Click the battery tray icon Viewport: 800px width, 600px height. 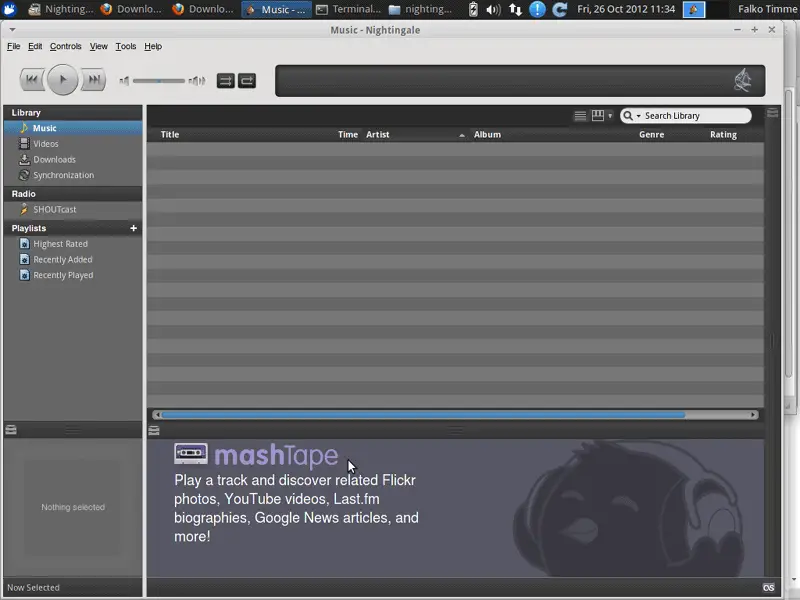[x=473, y=9]
